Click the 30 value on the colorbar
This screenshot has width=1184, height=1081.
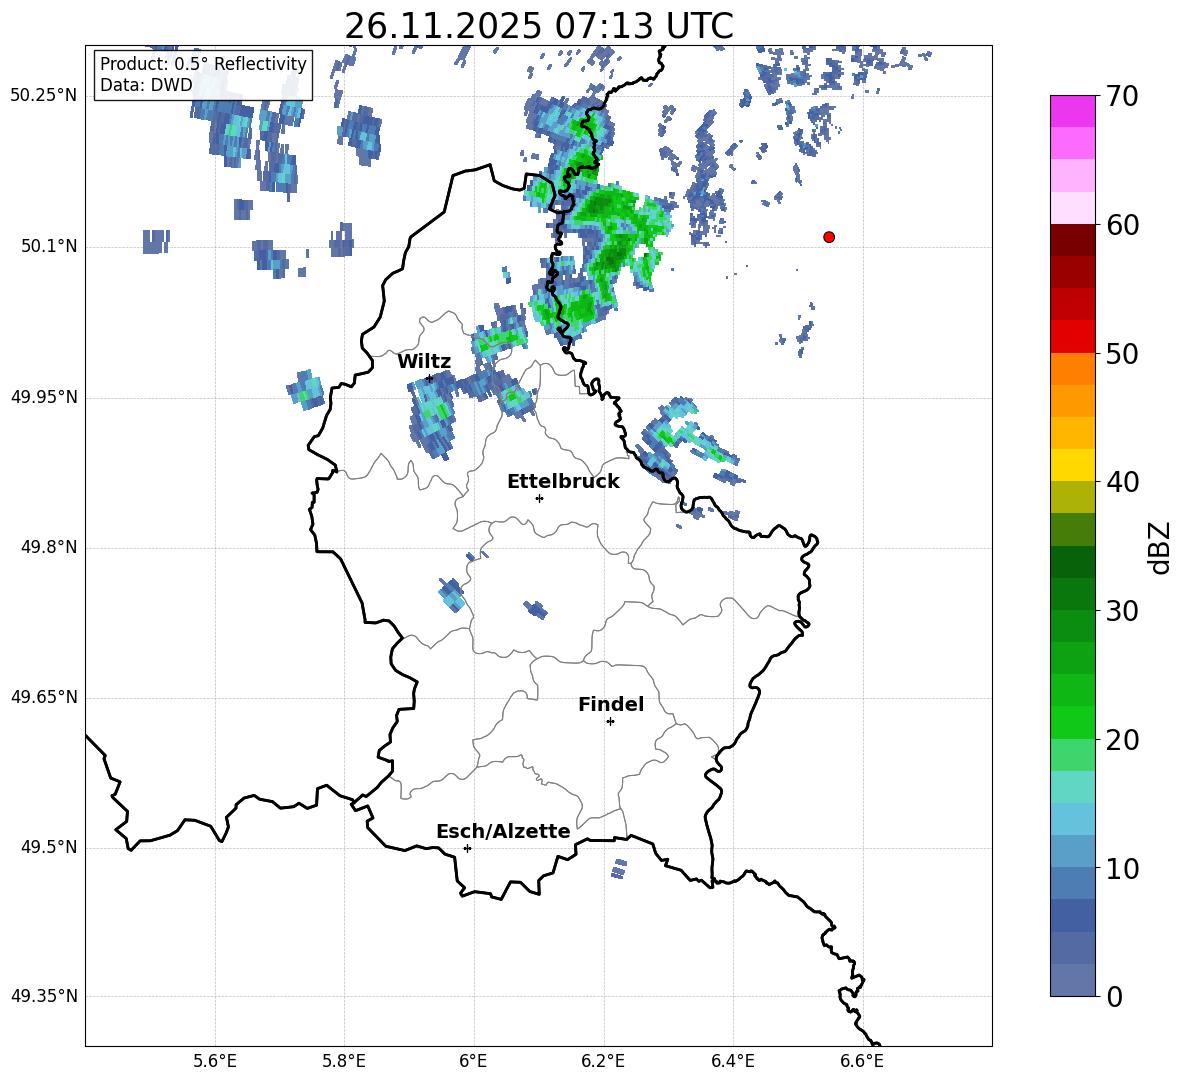[x=1122, y=611]
